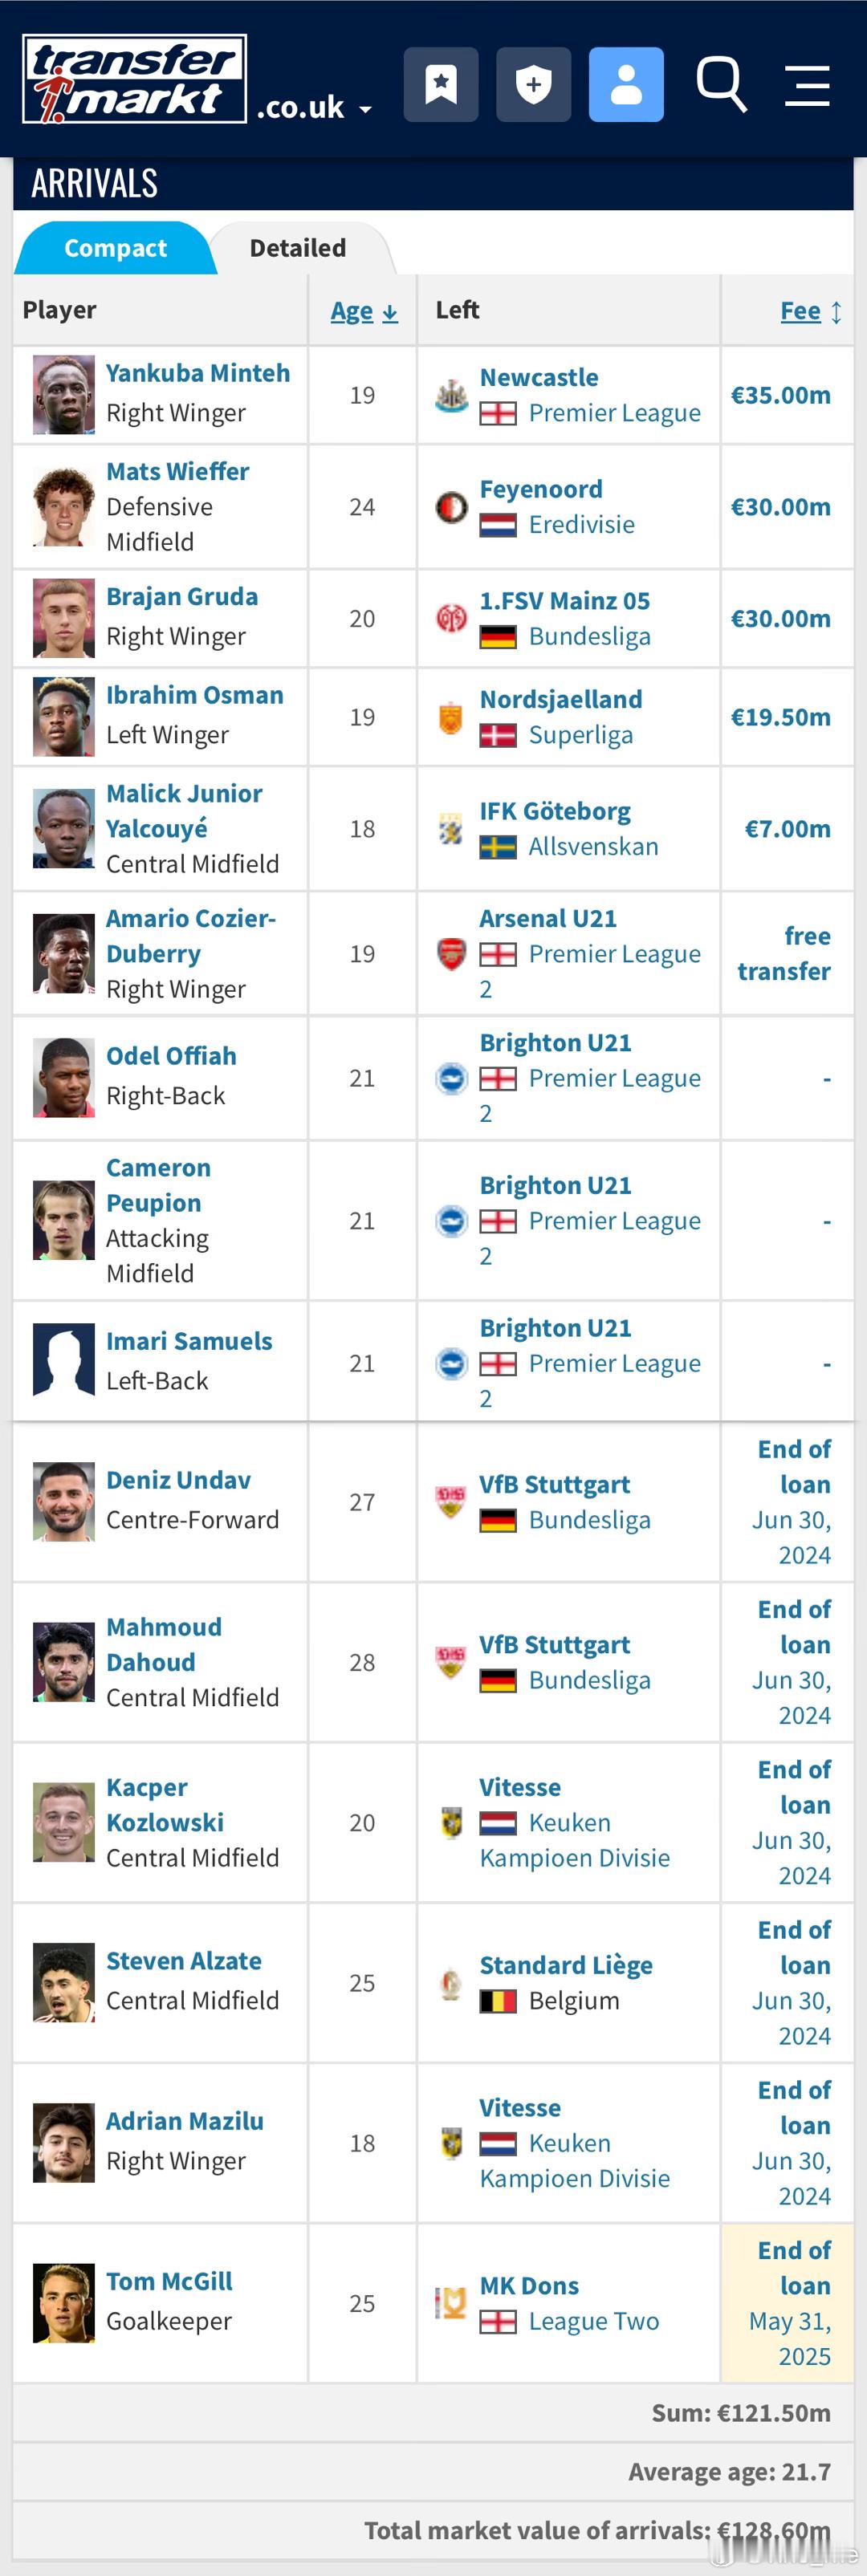The width and height of the screenshot is (867, 2576).
Task: Open the VfB Stuttgart link beside Deniz Undav
Action: click(554, 1484)
